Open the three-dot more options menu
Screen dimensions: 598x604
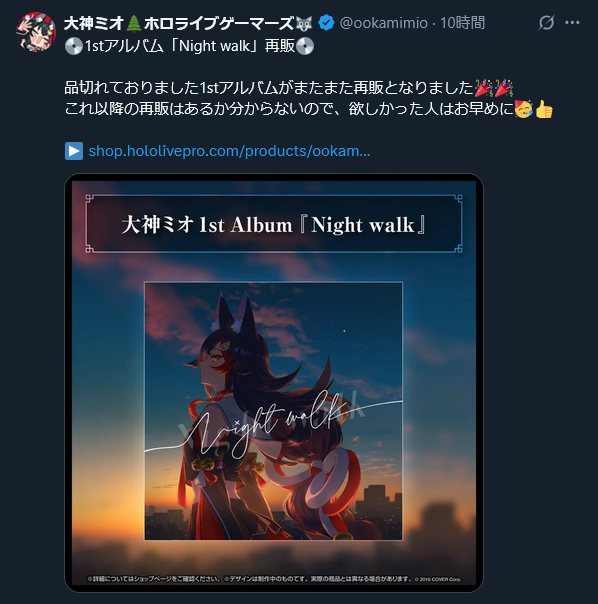click(572, 23)
